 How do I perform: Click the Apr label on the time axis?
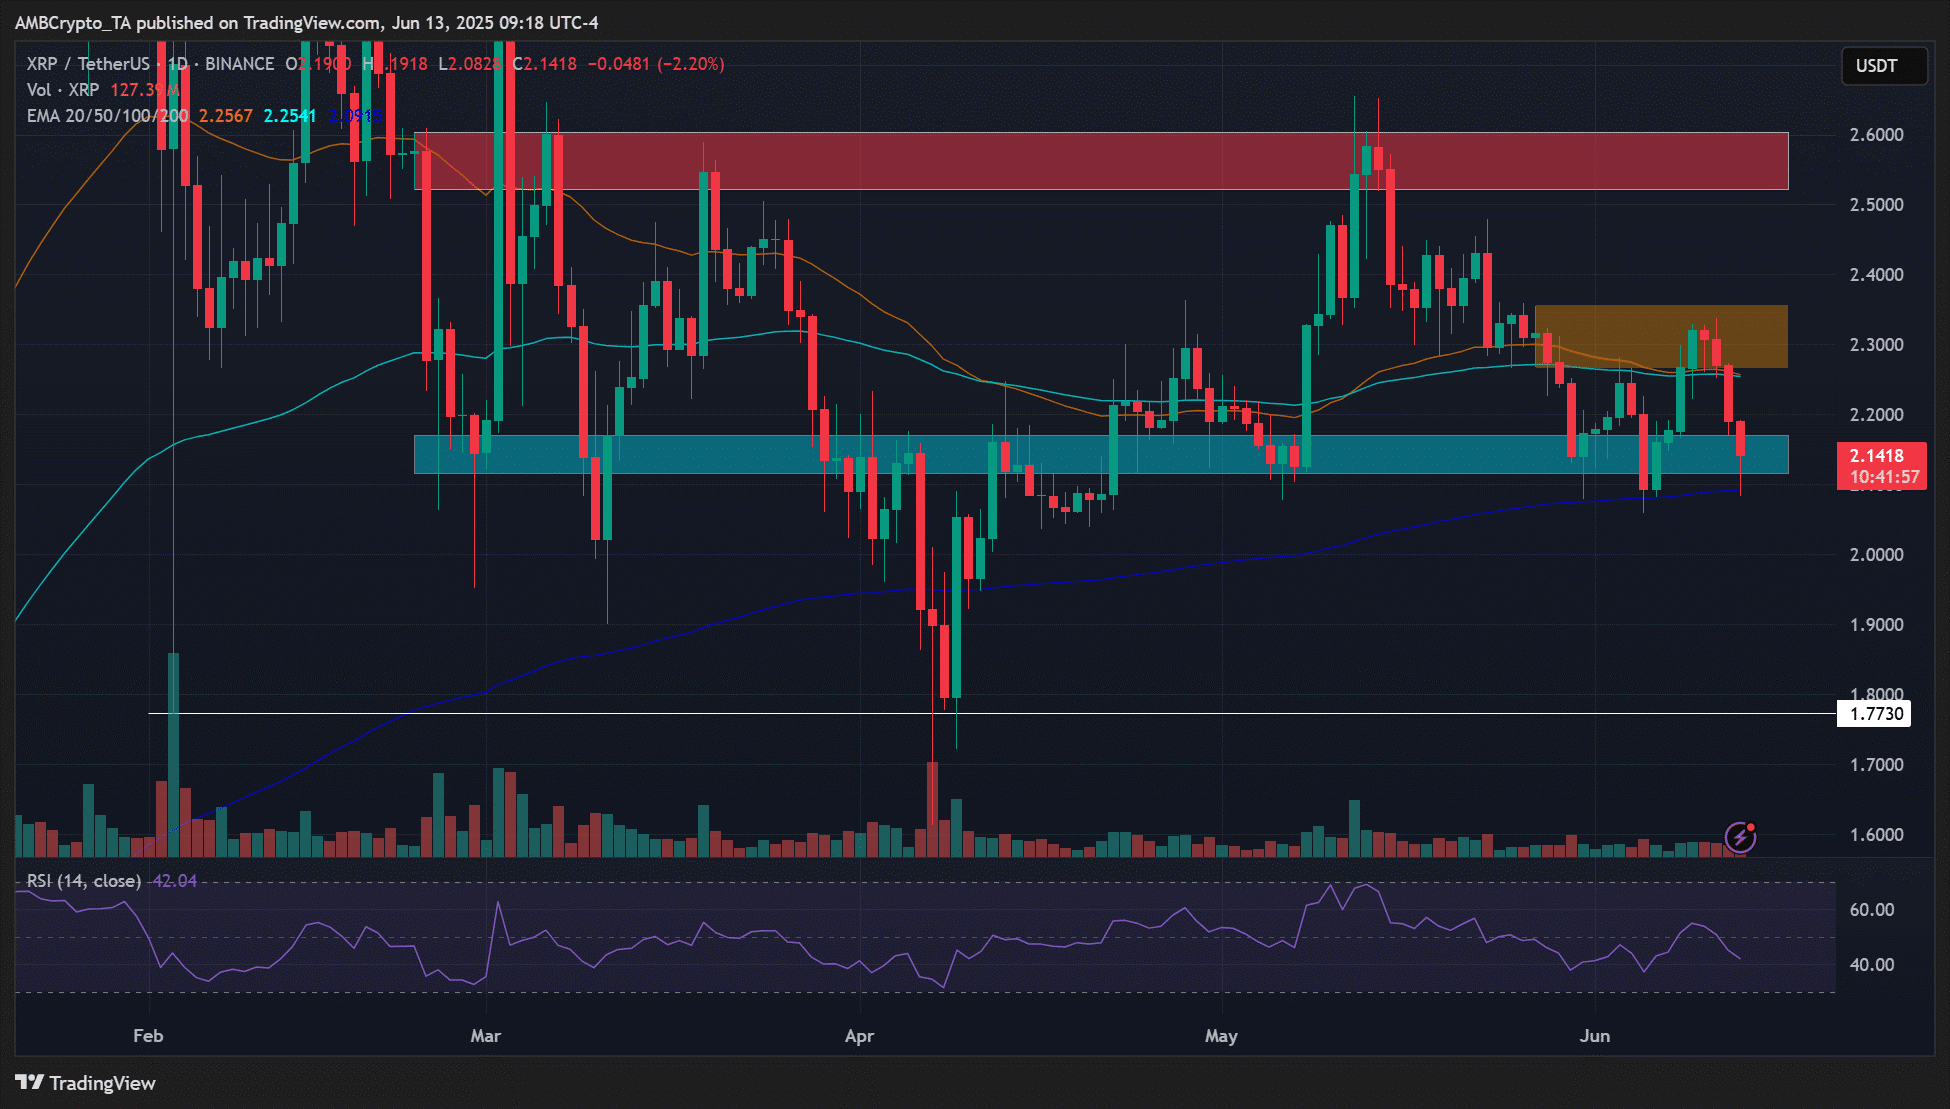coord(859,1036)
